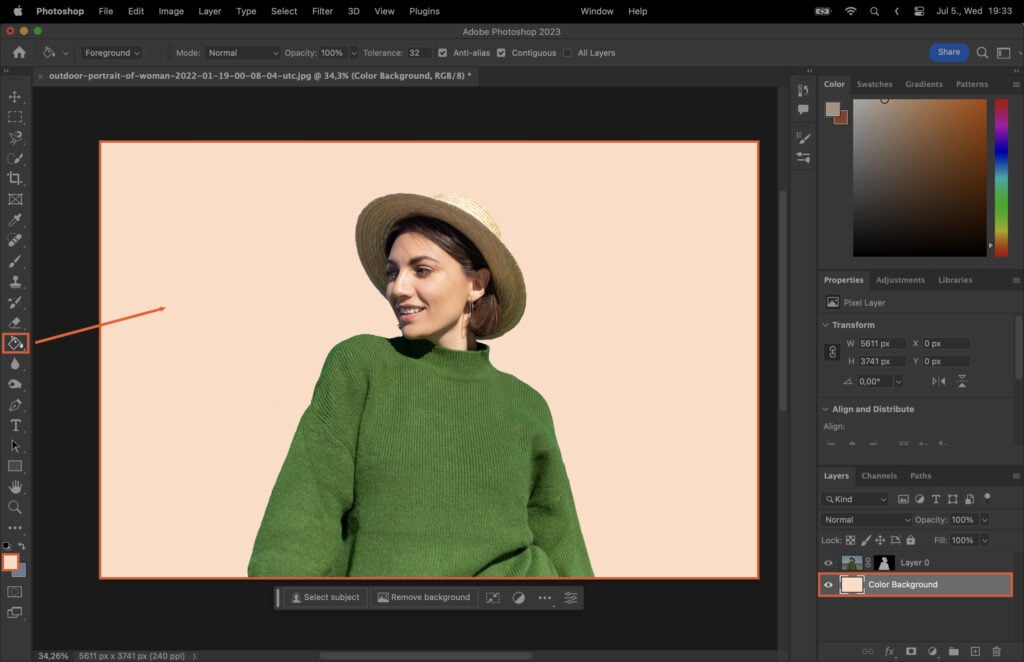Click the Share button

(x=948, y=51)
